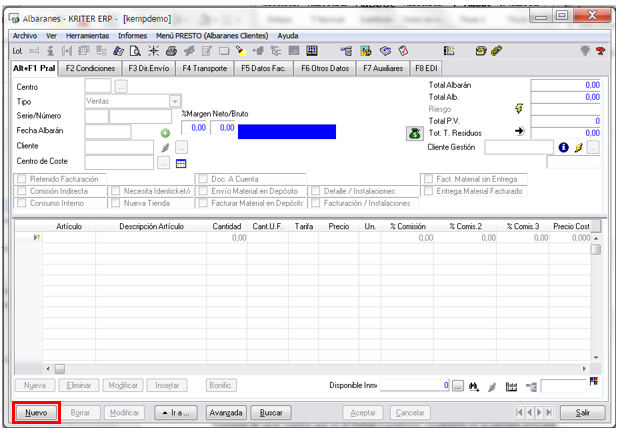This screenshot has width=618, height=431.
Task: Switch to F8 EDI tab
Action: [426, 69]
